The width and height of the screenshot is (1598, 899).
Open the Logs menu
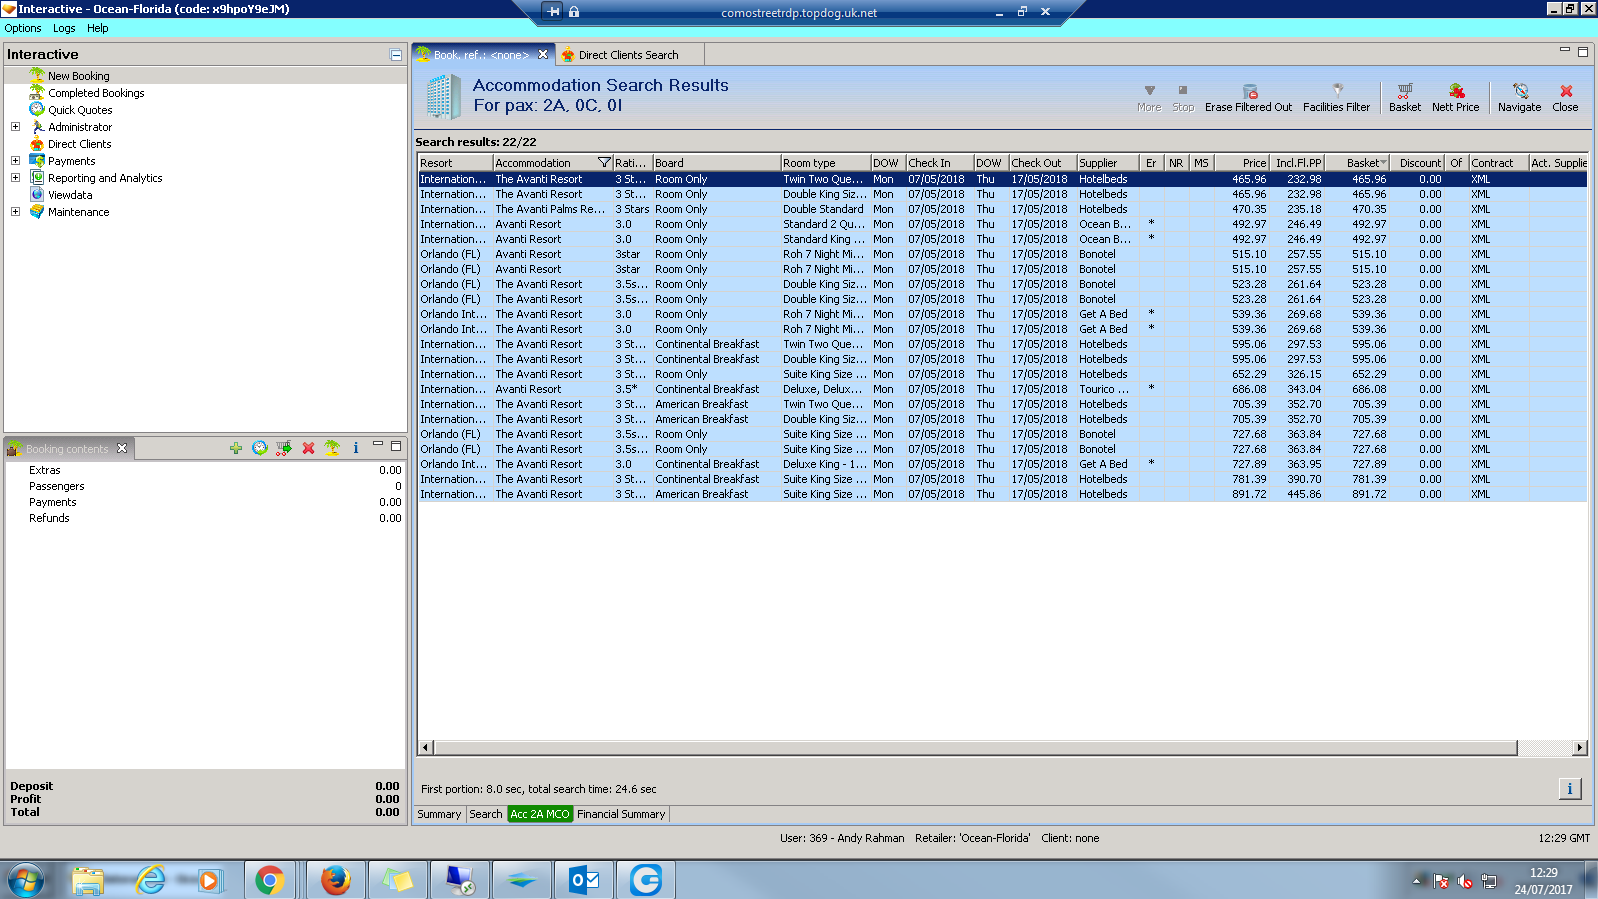point(64,28)
